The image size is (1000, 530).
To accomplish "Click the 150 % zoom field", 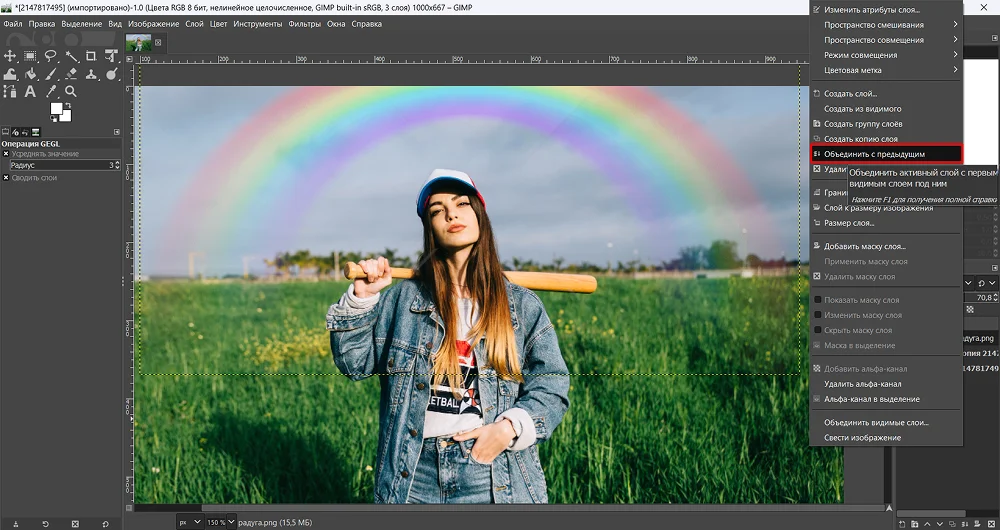I will coord(216,522).
